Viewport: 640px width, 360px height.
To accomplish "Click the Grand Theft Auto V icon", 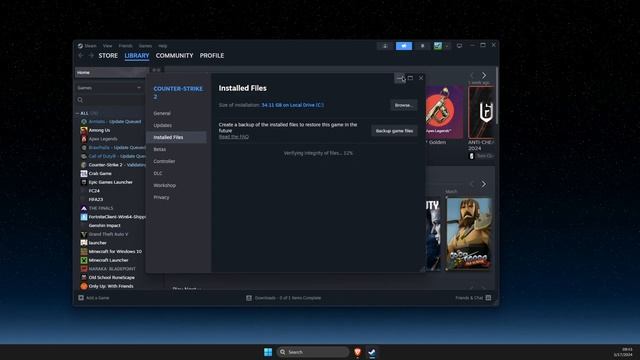I will point(84,234).
